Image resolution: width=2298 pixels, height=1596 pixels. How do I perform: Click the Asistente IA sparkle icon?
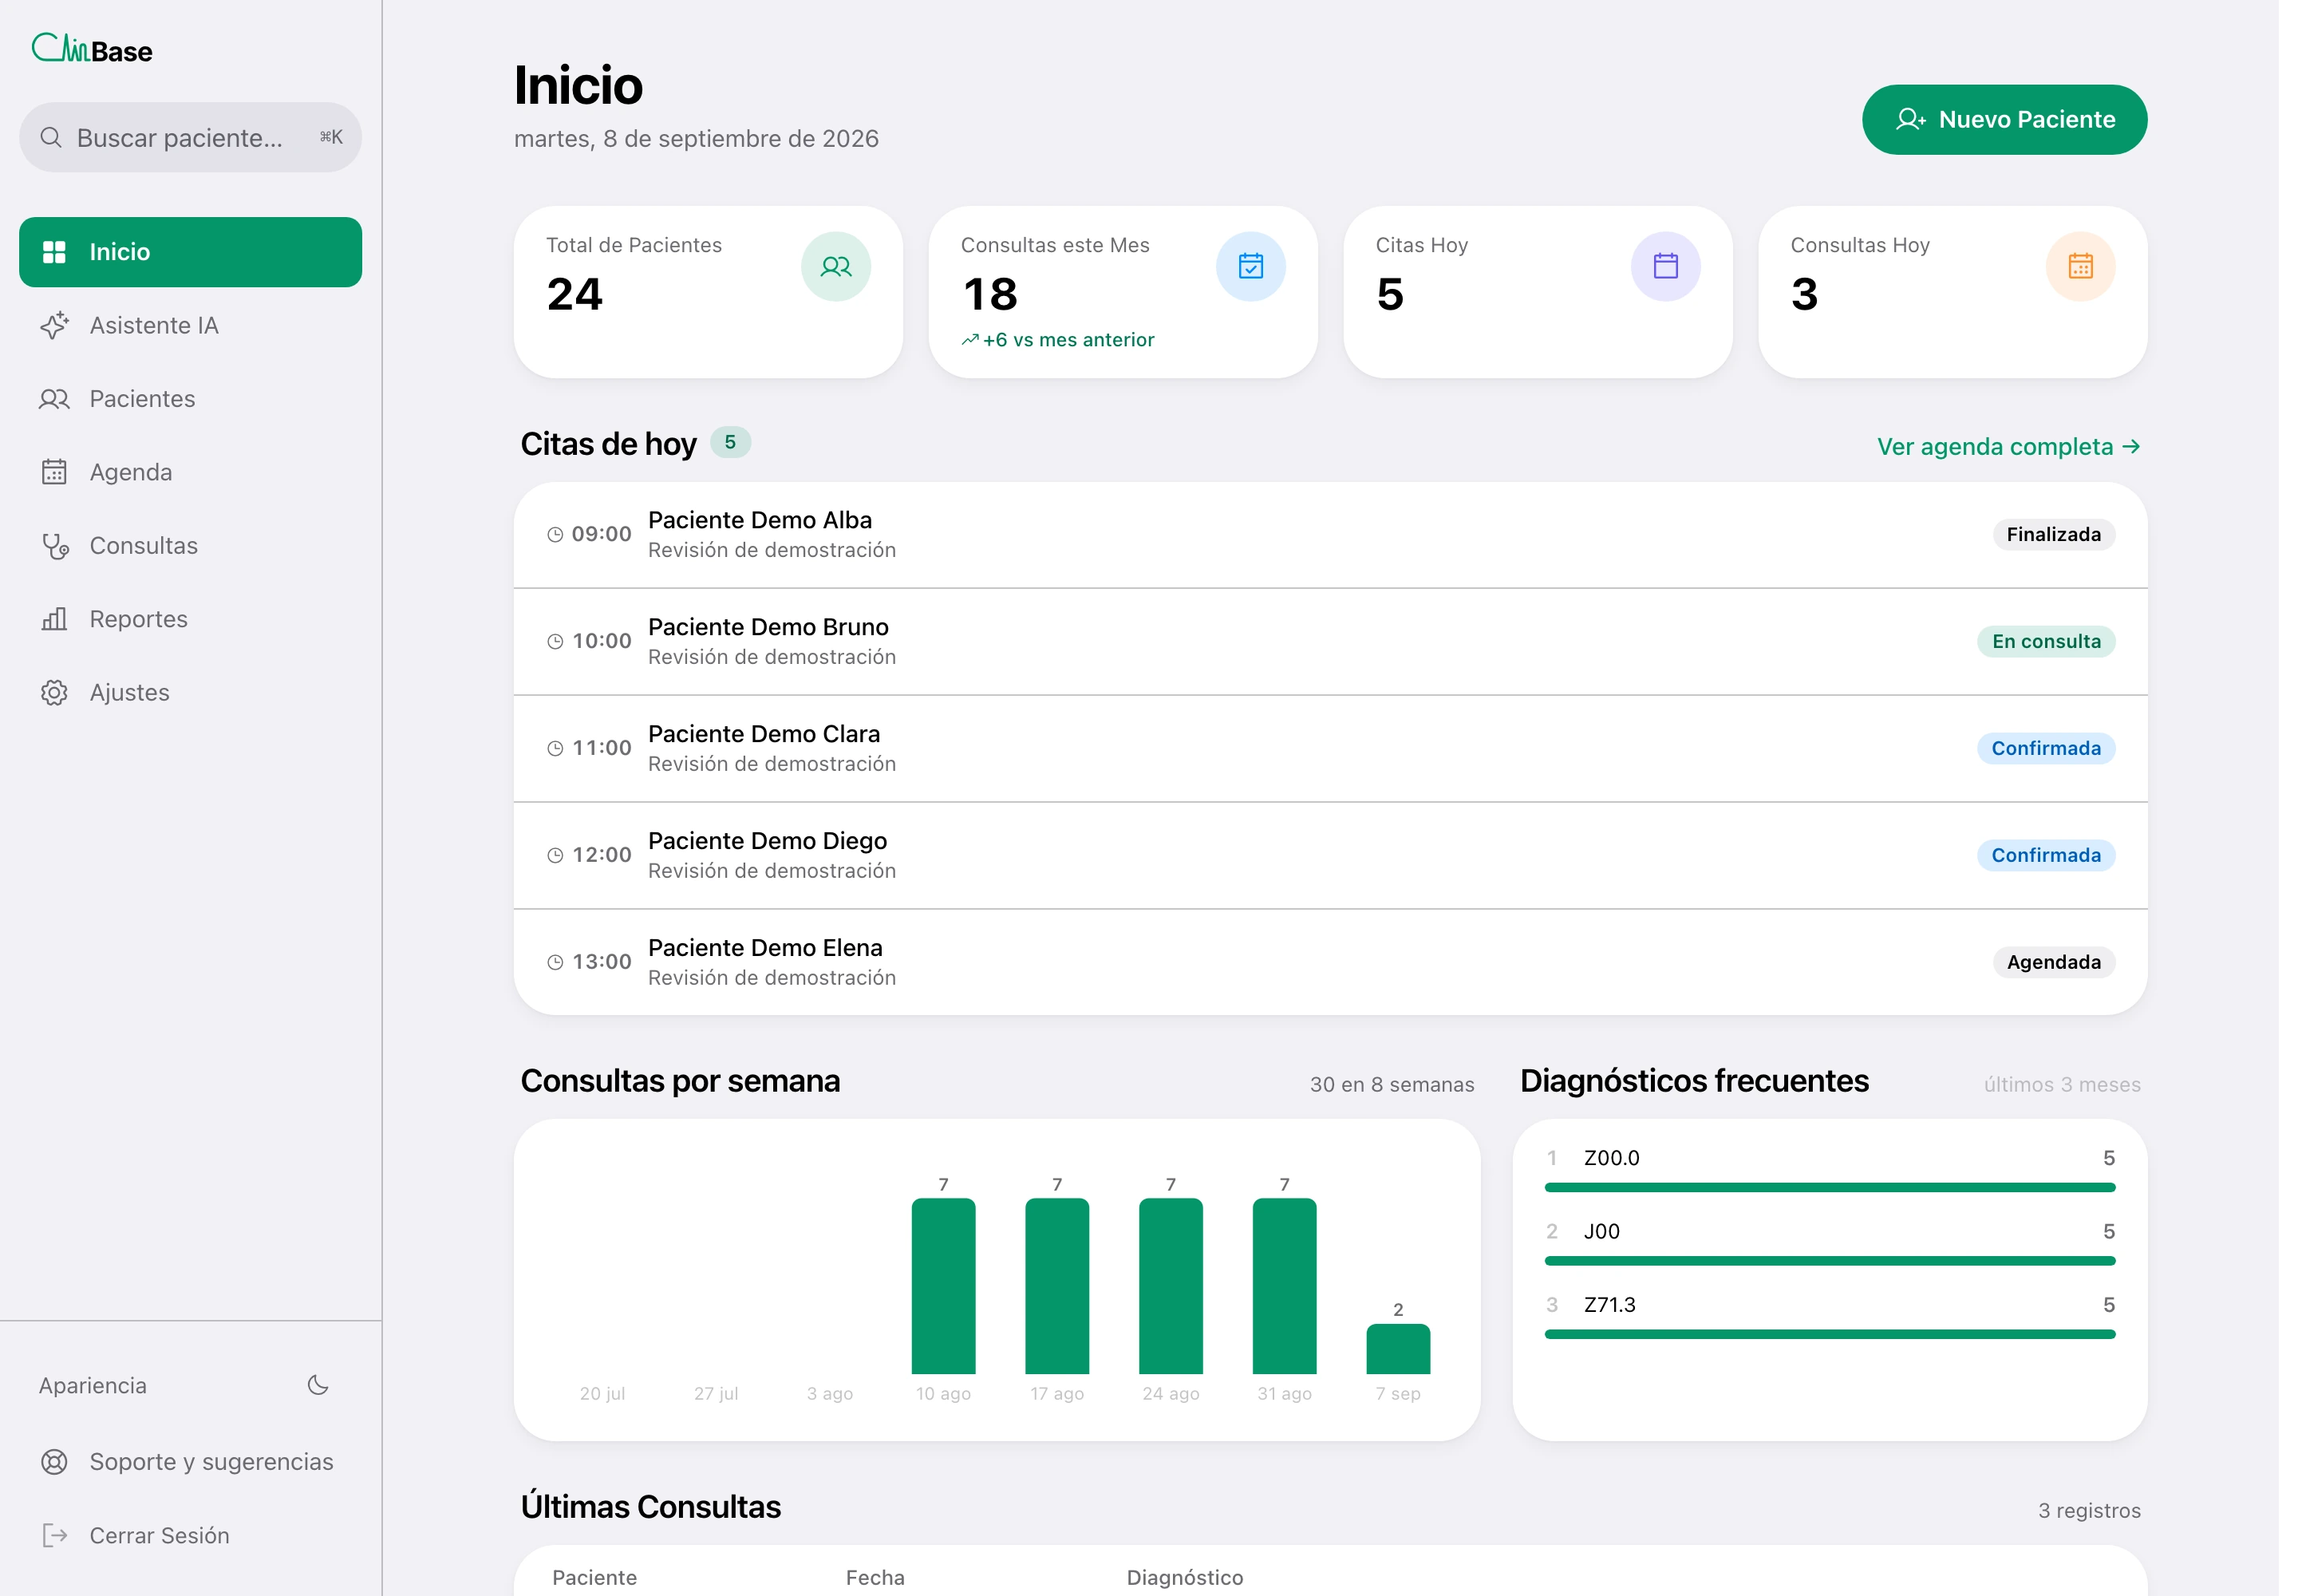tap(54, 325)
